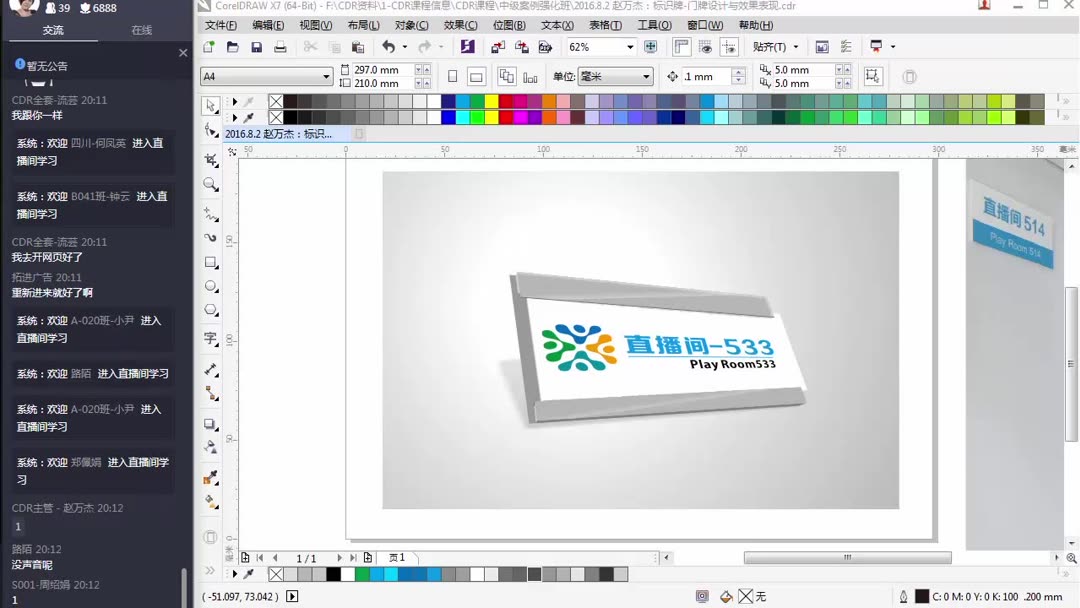Select the Pick tool
This screenshot has width=1080, height=608.
point(211,107)
